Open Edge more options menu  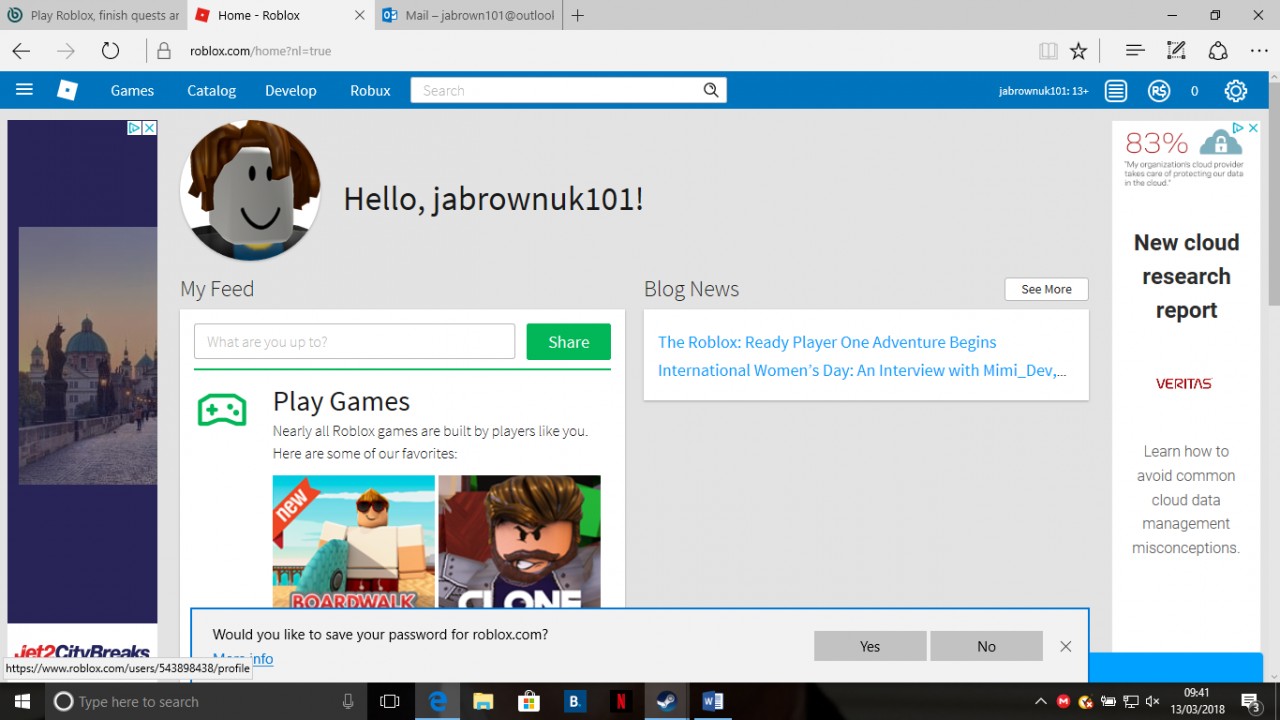pos(1259,51)
